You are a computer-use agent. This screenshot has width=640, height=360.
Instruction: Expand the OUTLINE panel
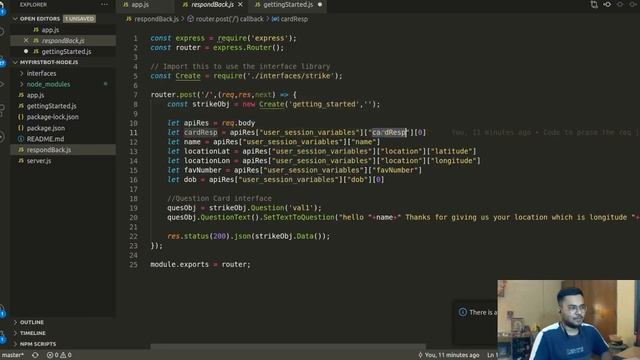click(32, 322)
